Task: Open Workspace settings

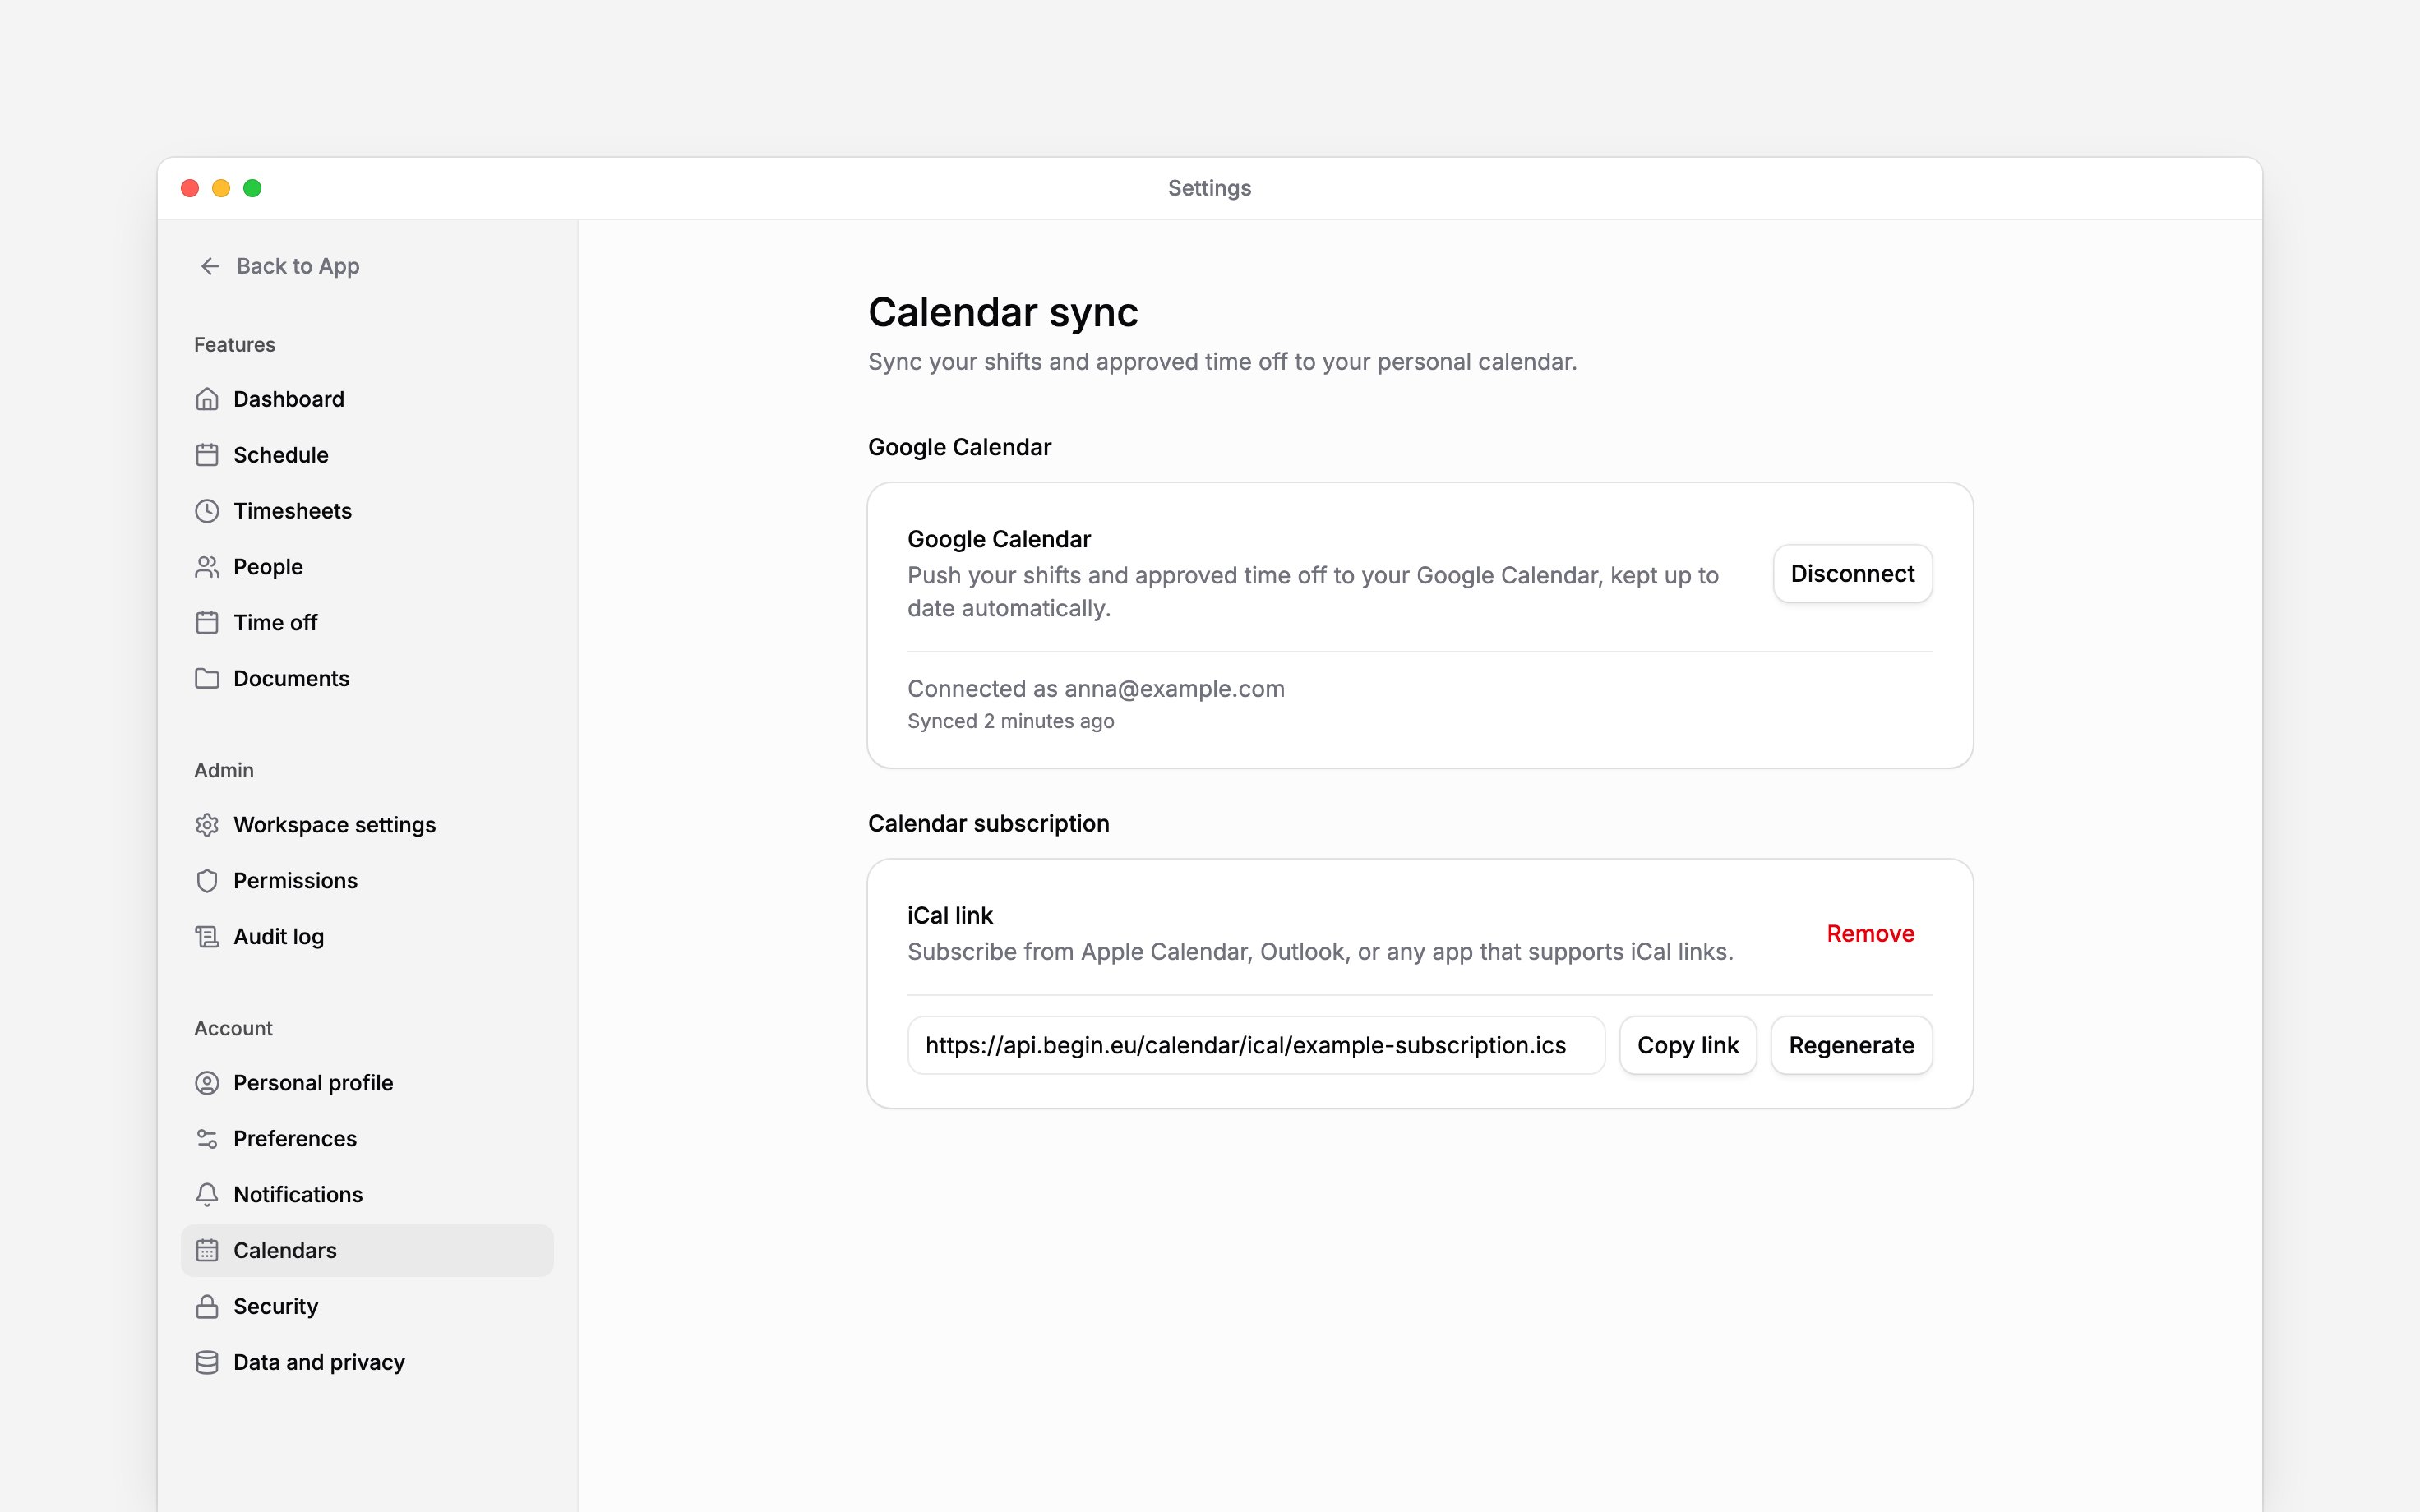Action: (x=367, y=825)
